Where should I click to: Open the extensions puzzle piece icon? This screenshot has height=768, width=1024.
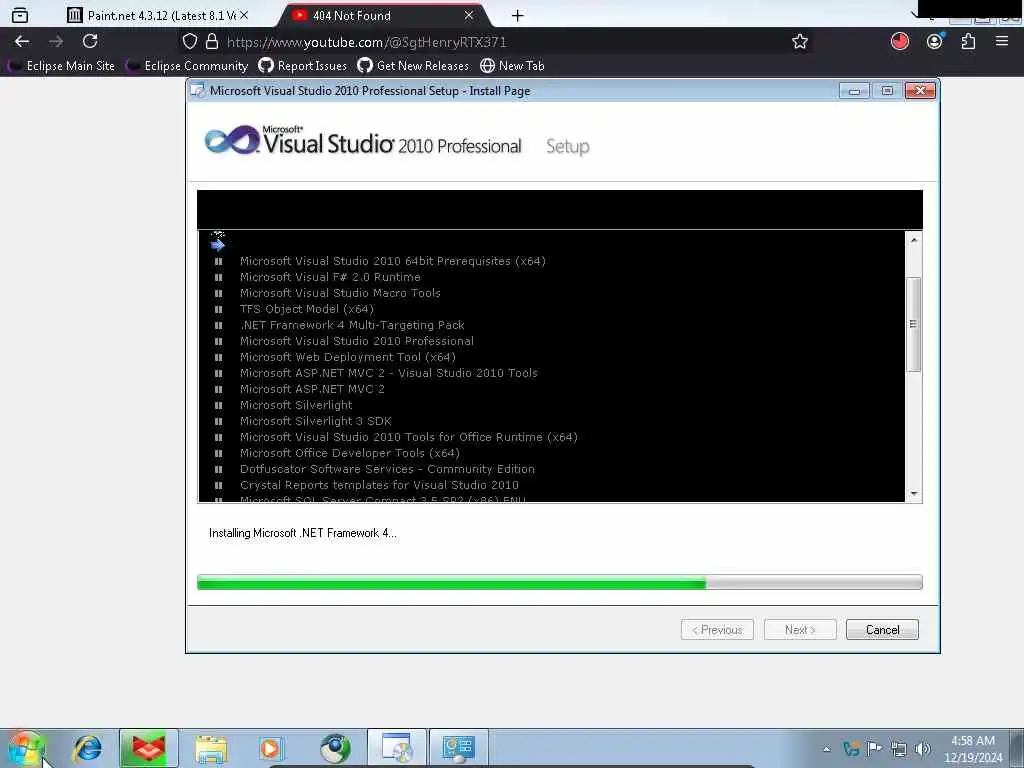[x=968, y=42]
